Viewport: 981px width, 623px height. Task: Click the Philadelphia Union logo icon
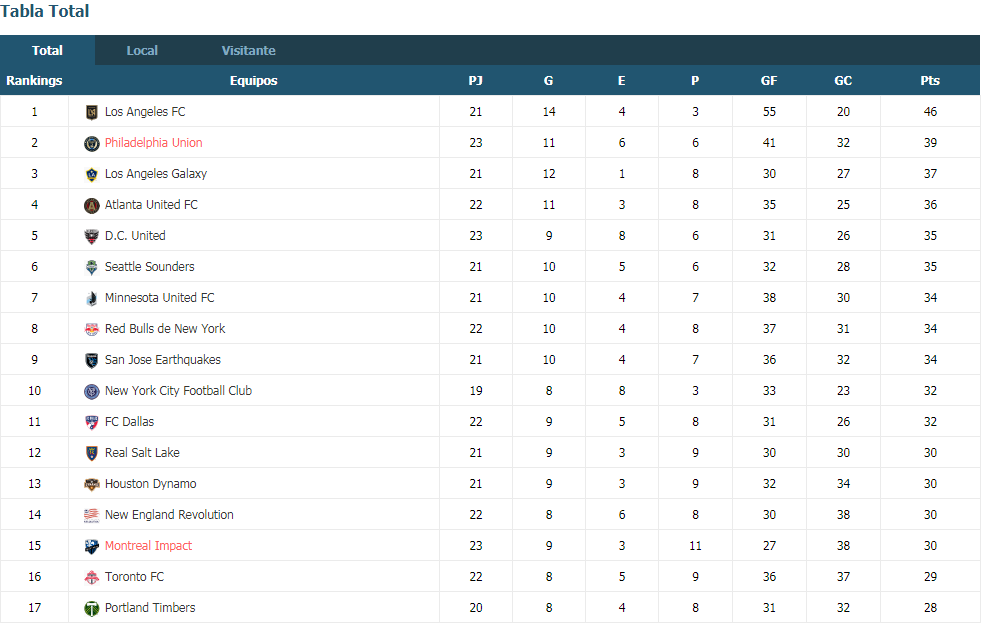[x=91, y=144]
